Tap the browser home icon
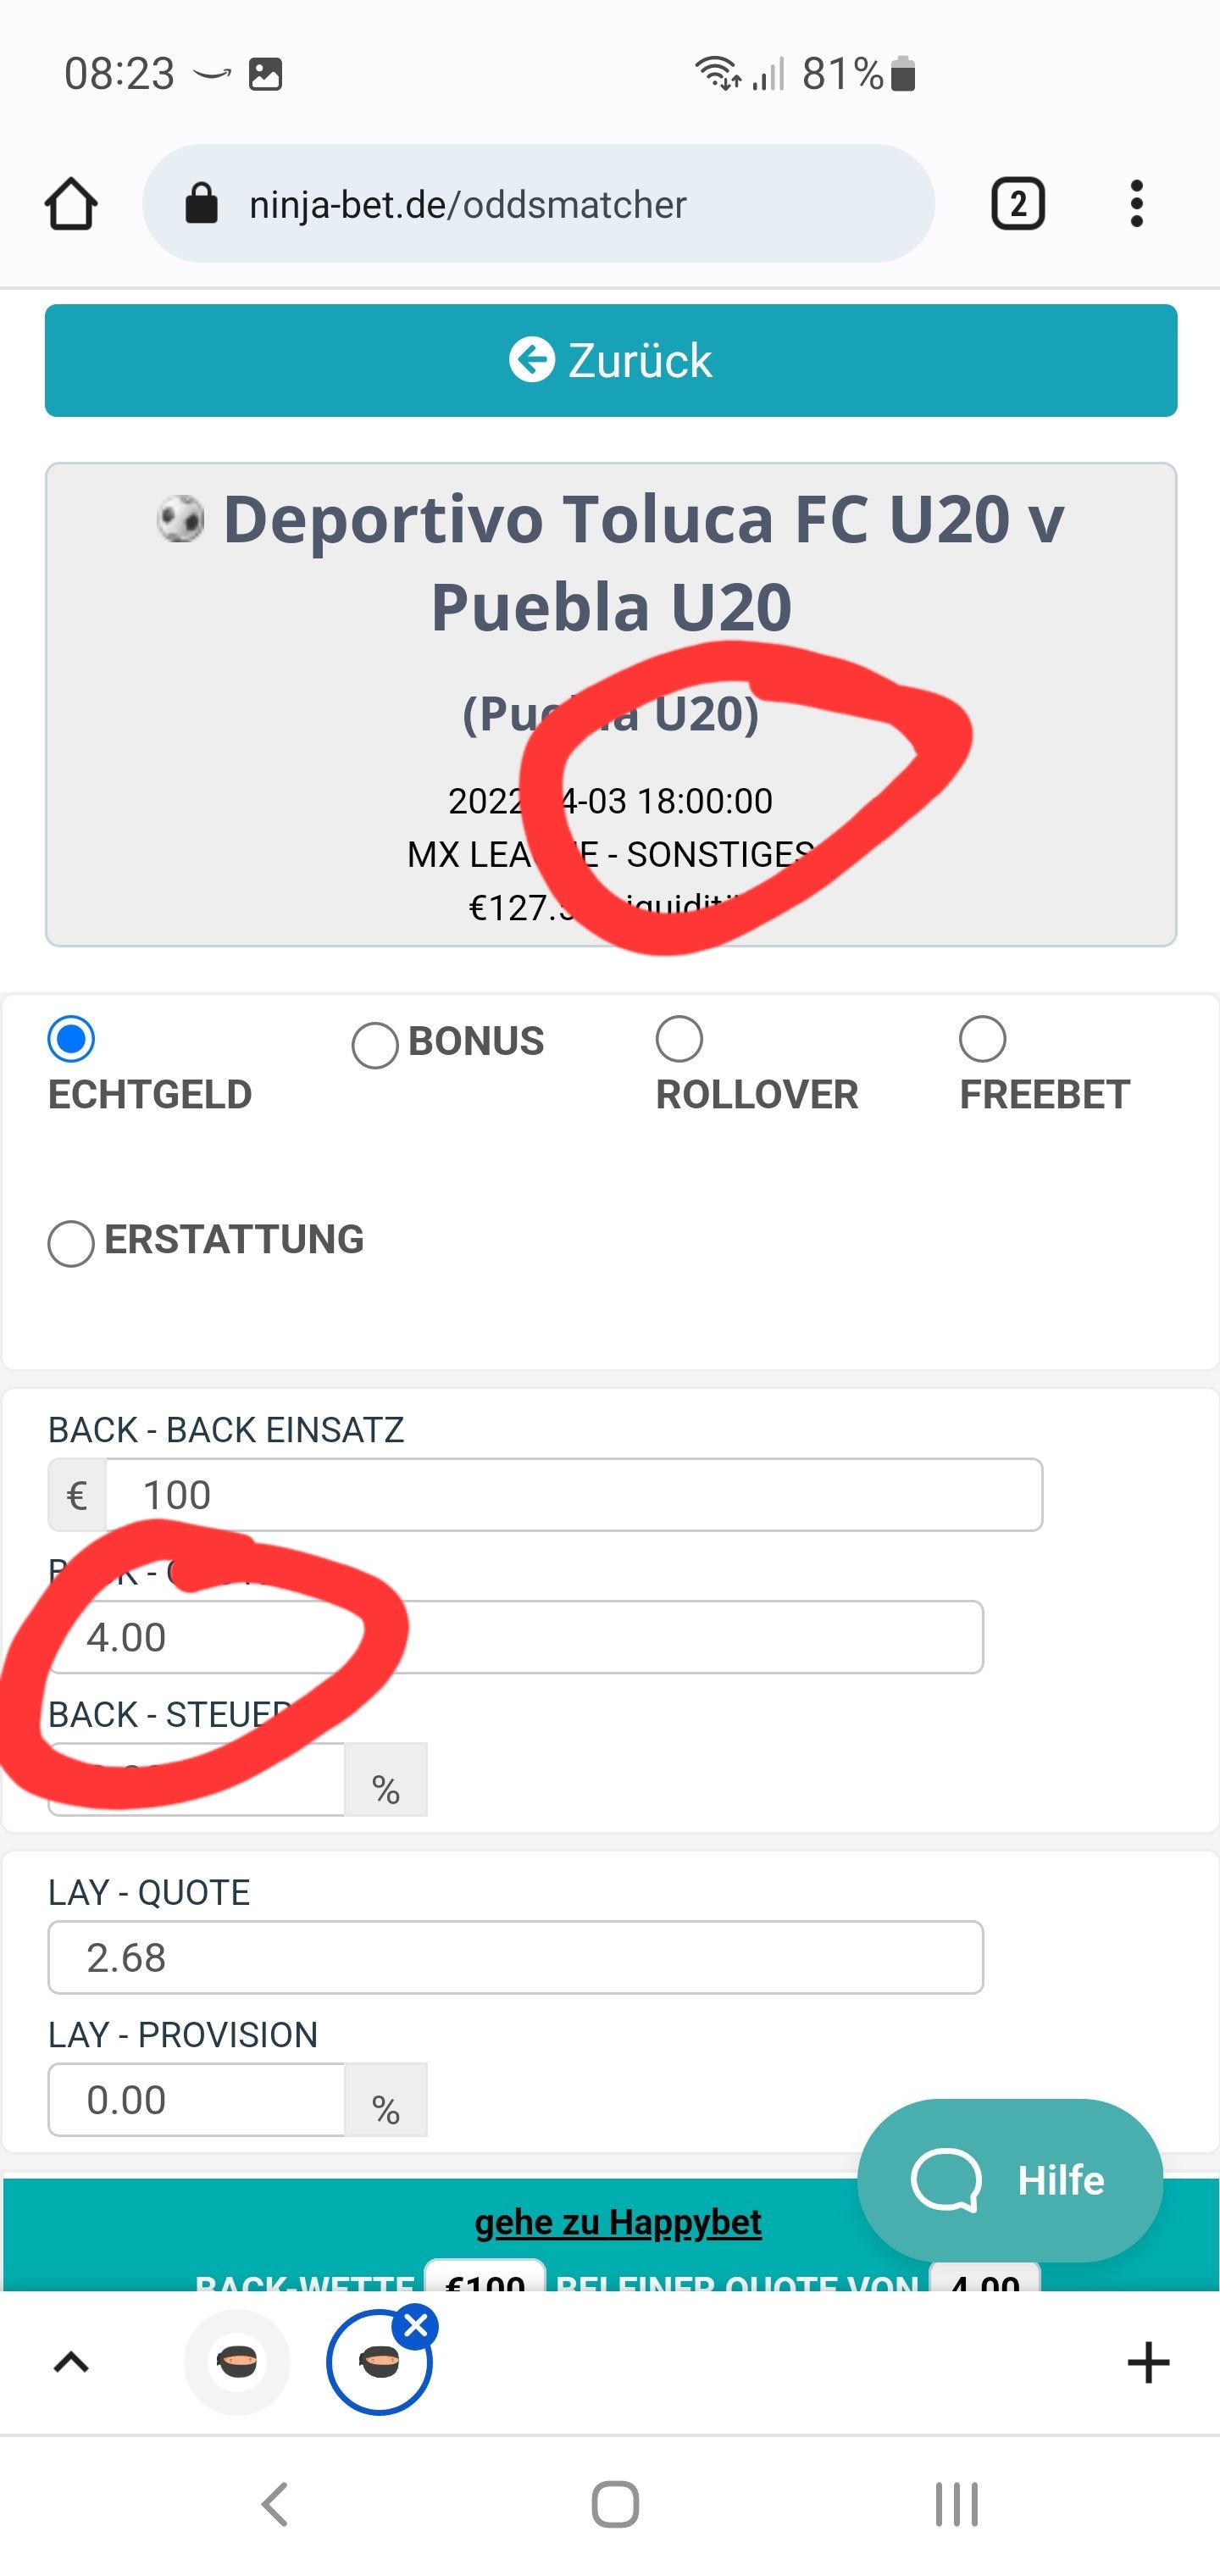Viewport: 1220px width, 2576px height. point(71,204)
